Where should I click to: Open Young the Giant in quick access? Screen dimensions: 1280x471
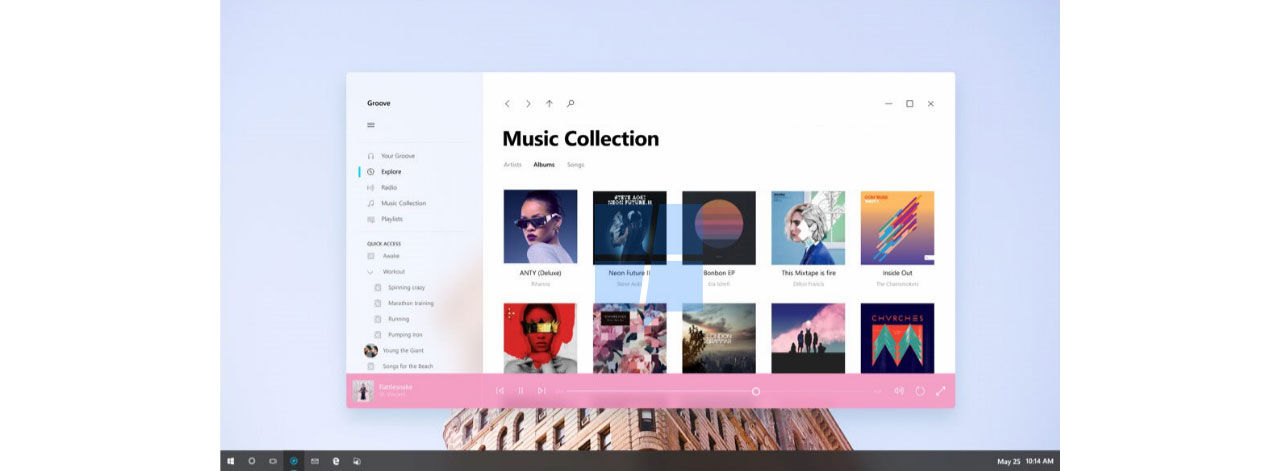point(403,351)
